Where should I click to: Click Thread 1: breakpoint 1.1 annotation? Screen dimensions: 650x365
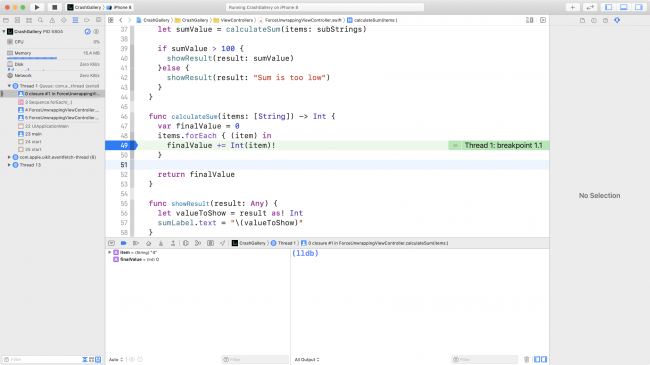(x=499, y=145)
